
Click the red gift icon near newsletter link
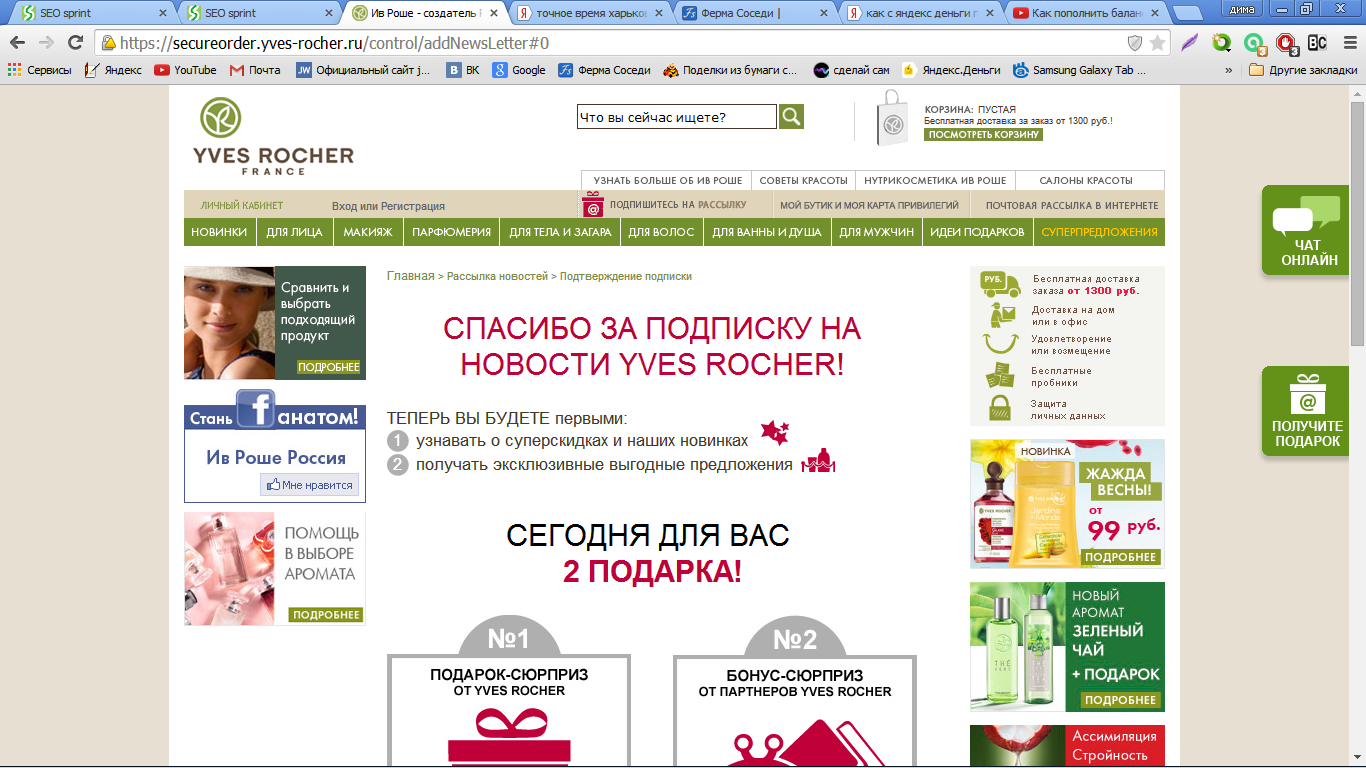(593, 204)
